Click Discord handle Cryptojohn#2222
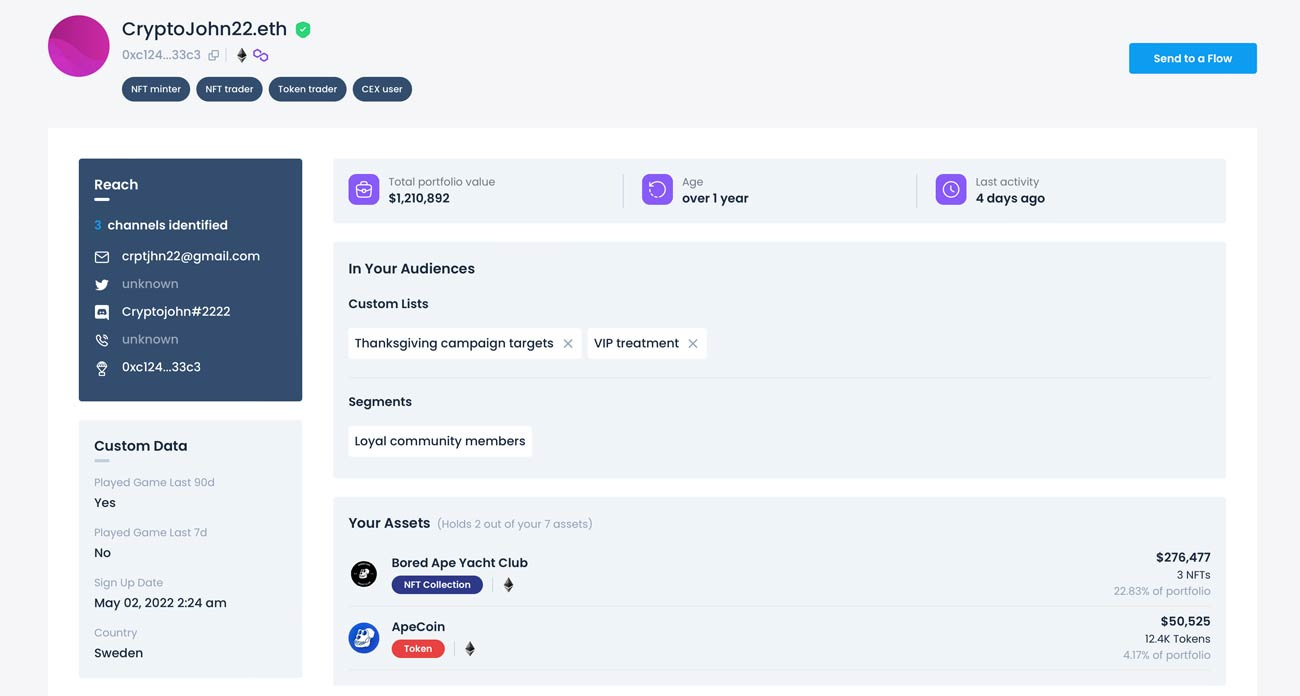 click(176, 311)
